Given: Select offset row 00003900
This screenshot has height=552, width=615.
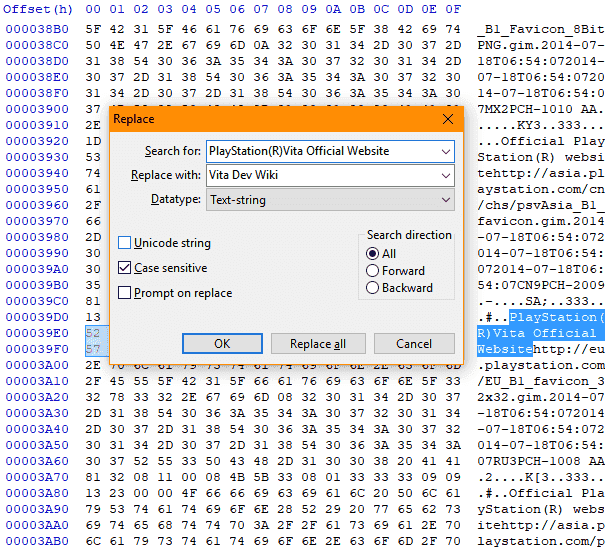Looking at the screenshot, I should coord(37,109).
